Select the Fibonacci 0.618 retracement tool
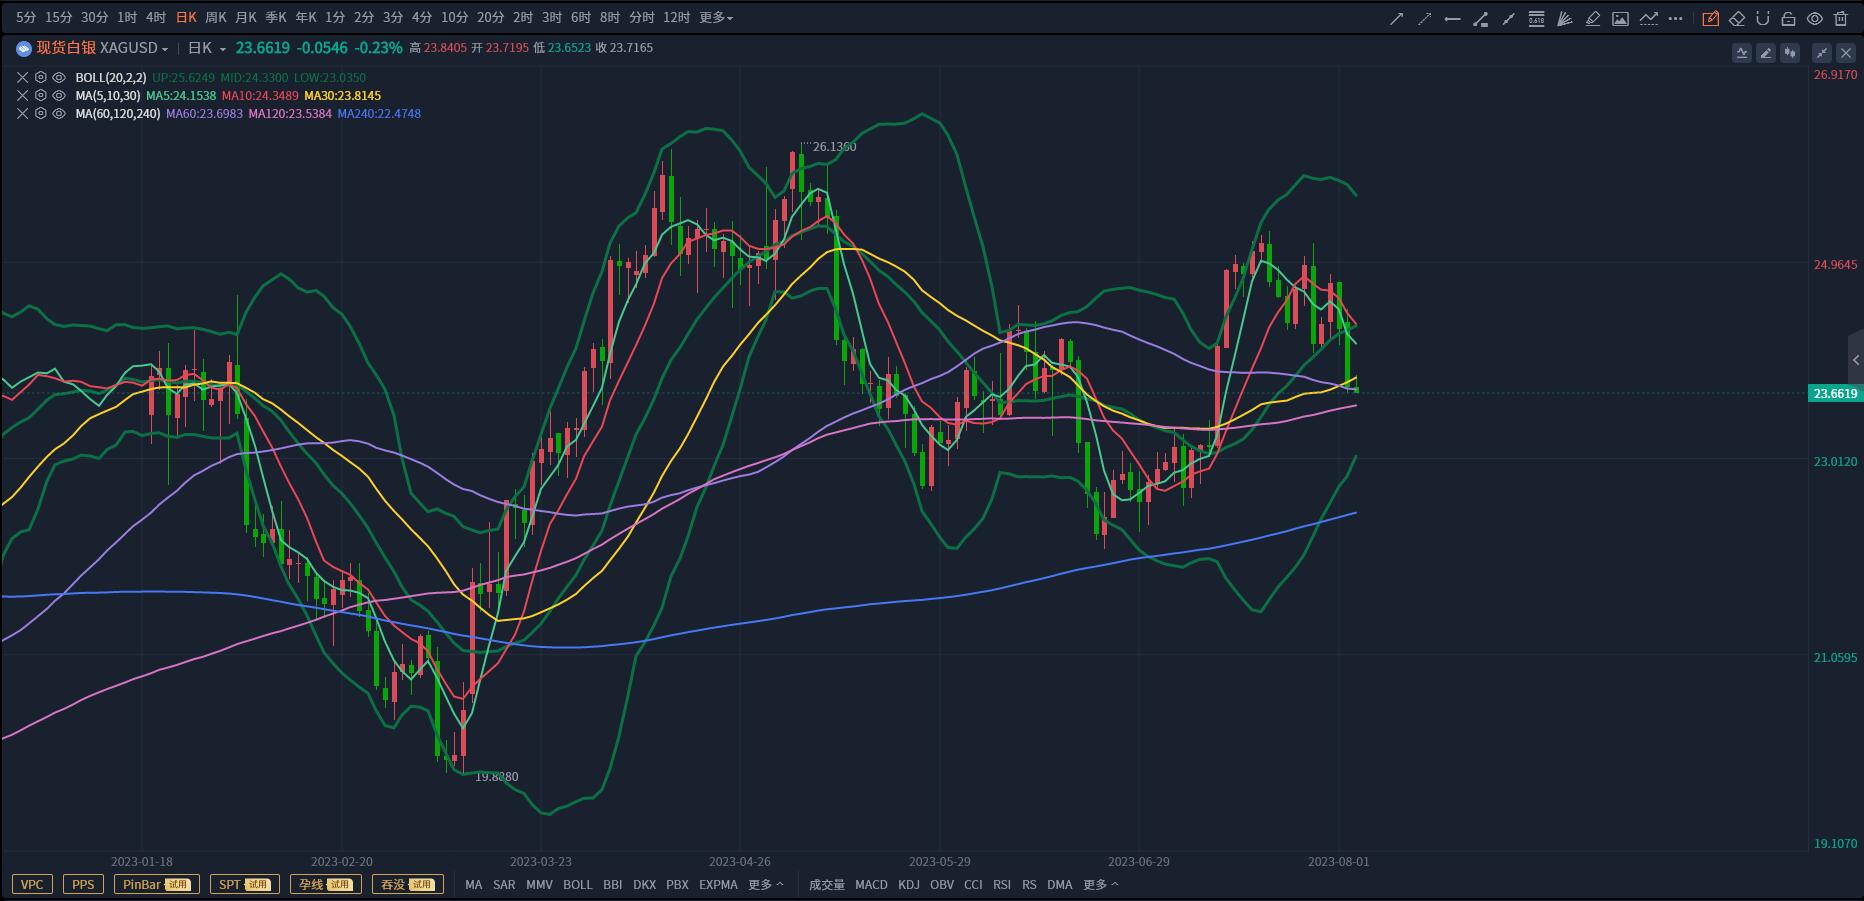The height and width of the screenshot is (901, 1864). (x=1536, y=18)
